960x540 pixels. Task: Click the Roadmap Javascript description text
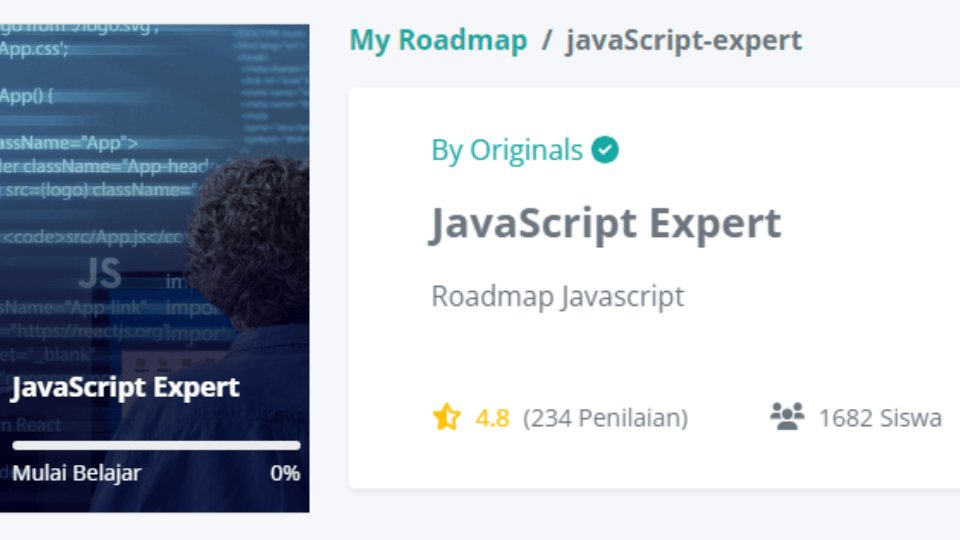click(558, 296)
